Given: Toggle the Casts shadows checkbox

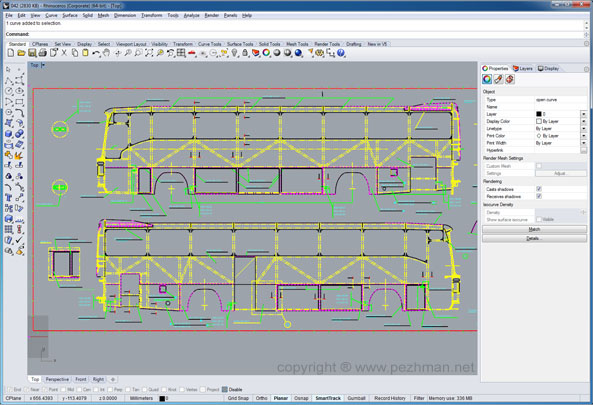Looking at the screenshot, I should (x=539, y=189).
